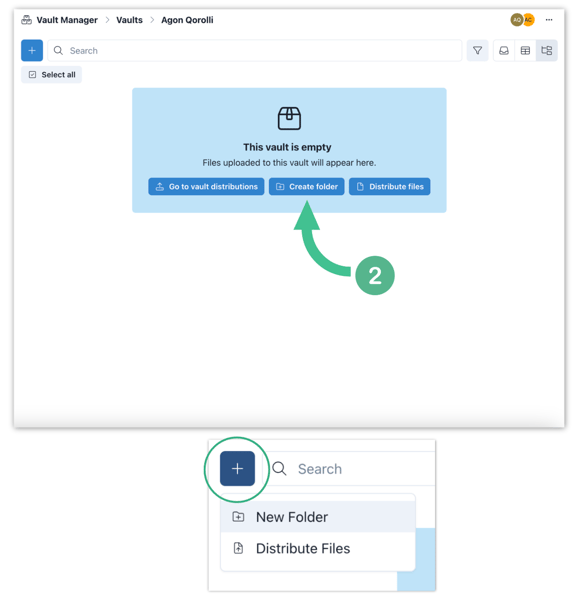
Task: Open the Vault Manager breadcrumb link
Action: 67,20
